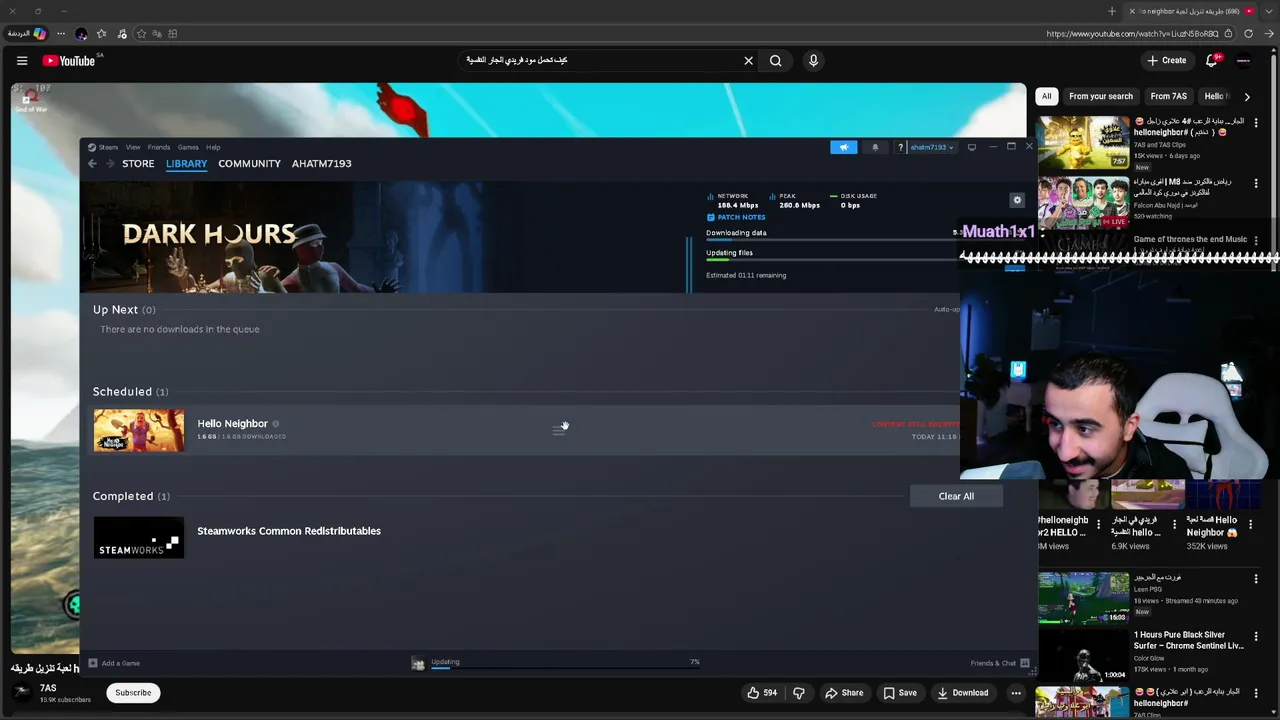Select the From your search chip

(x=1101, y=97)
